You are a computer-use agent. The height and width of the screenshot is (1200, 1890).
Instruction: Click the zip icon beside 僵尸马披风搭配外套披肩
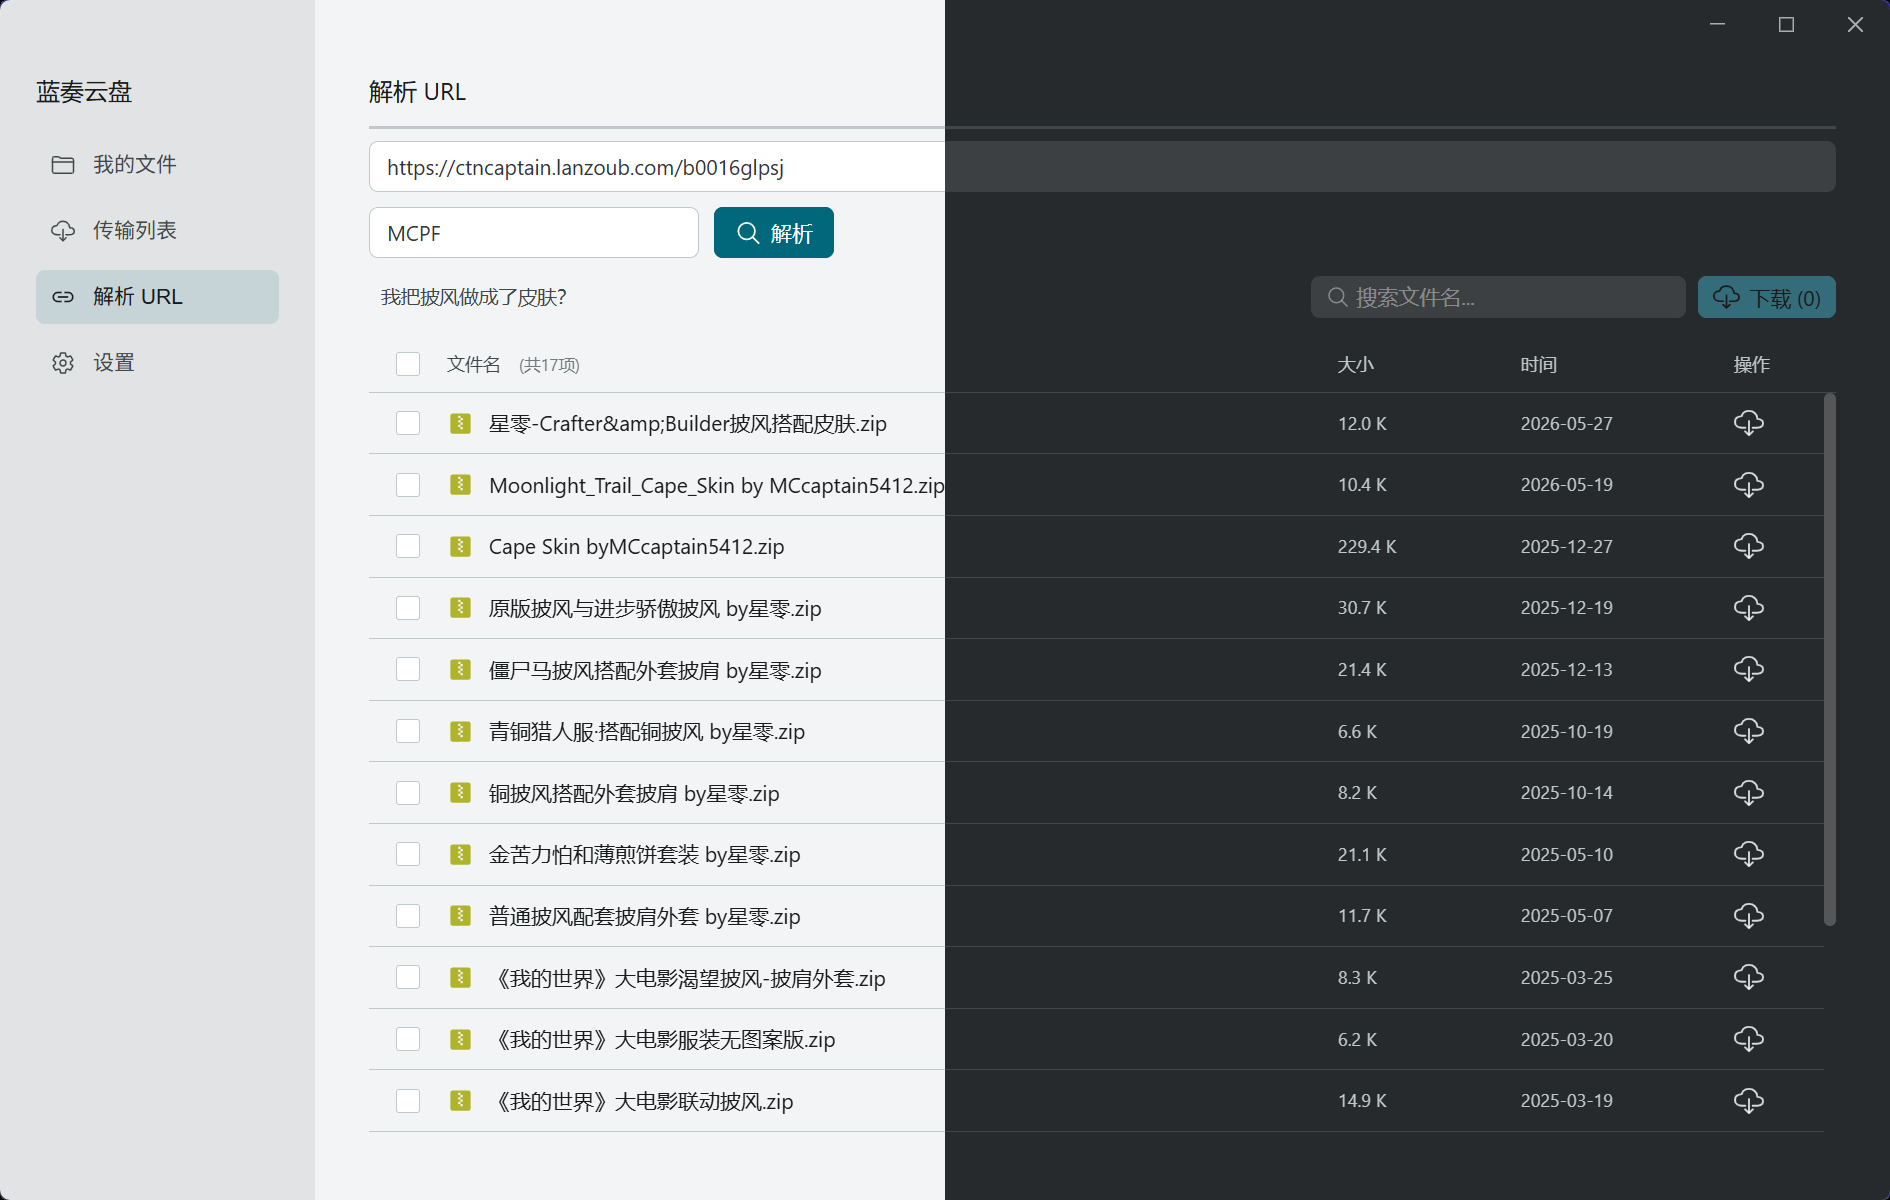460,669
